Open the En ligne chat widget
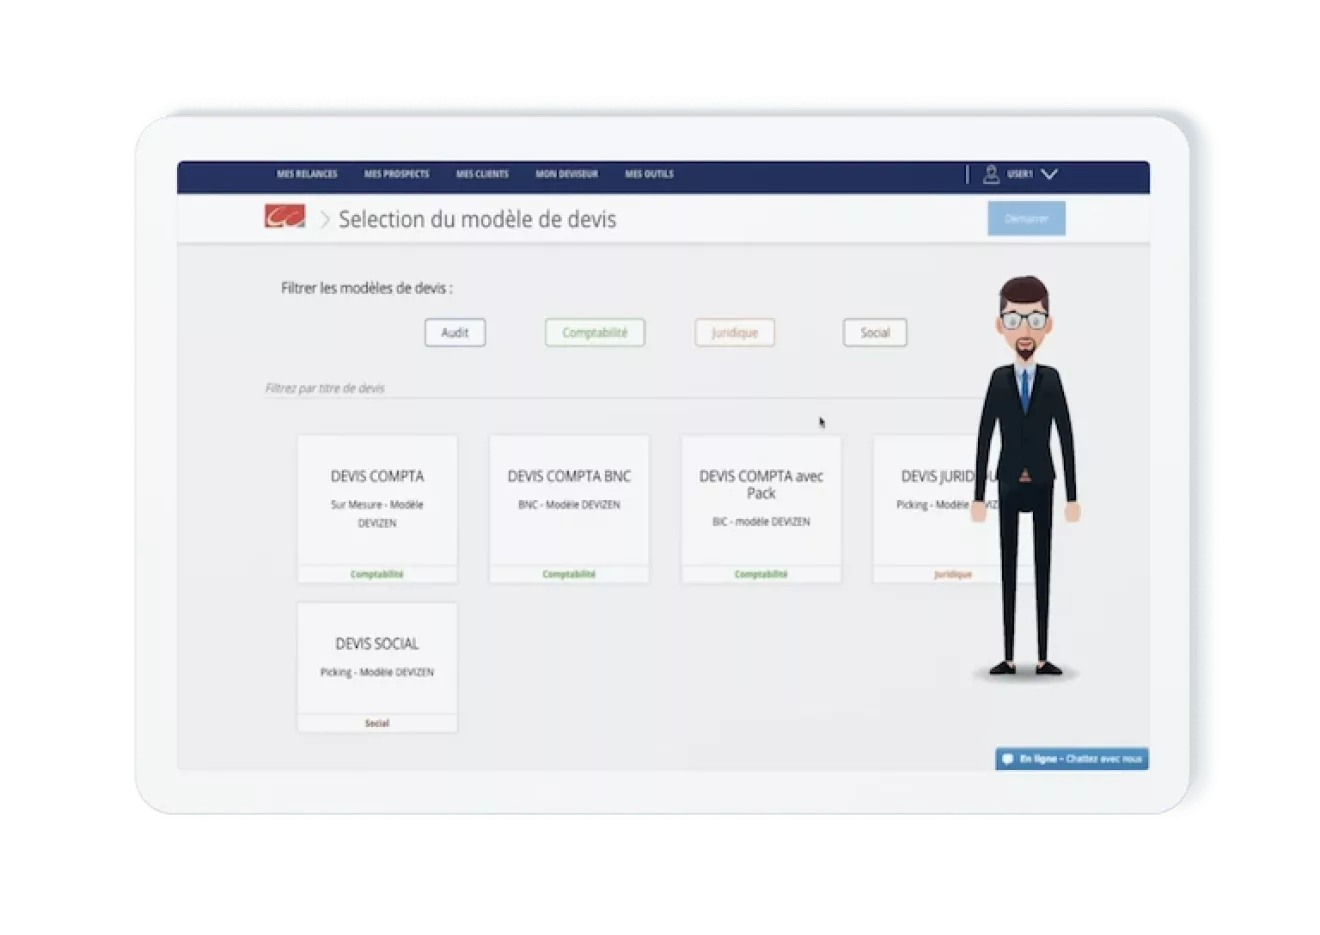Image resolution: width=1320 pixels, height=935 pixels. pyautogui.click(x=1072, y=759)
